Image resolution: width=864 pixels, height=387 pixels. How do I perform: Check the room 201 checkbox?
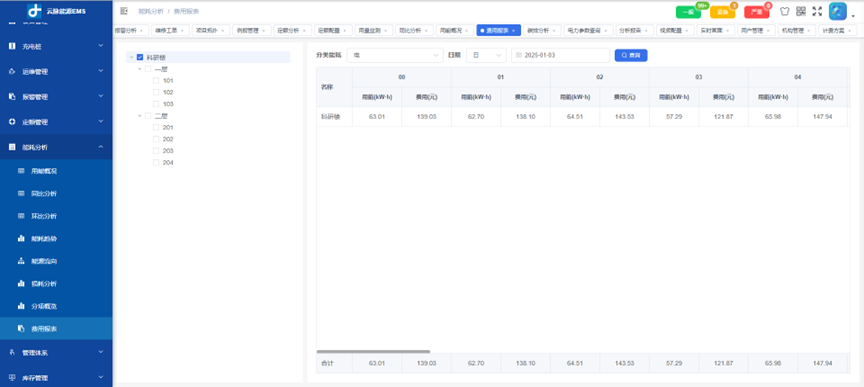click(156, 127)
